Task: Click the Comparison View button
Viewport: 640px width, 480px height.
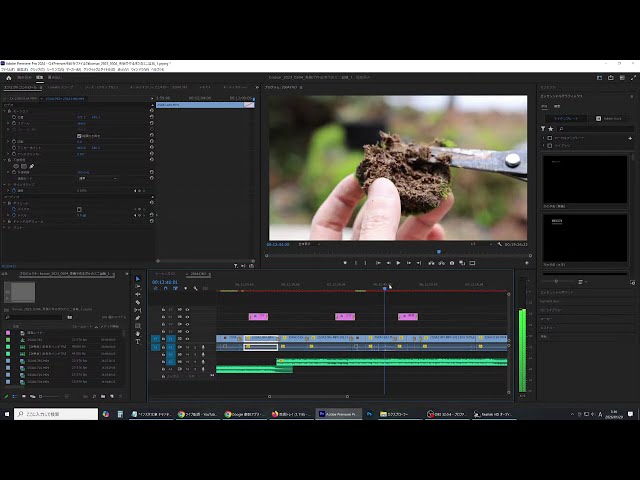Action: coord(462,263)
